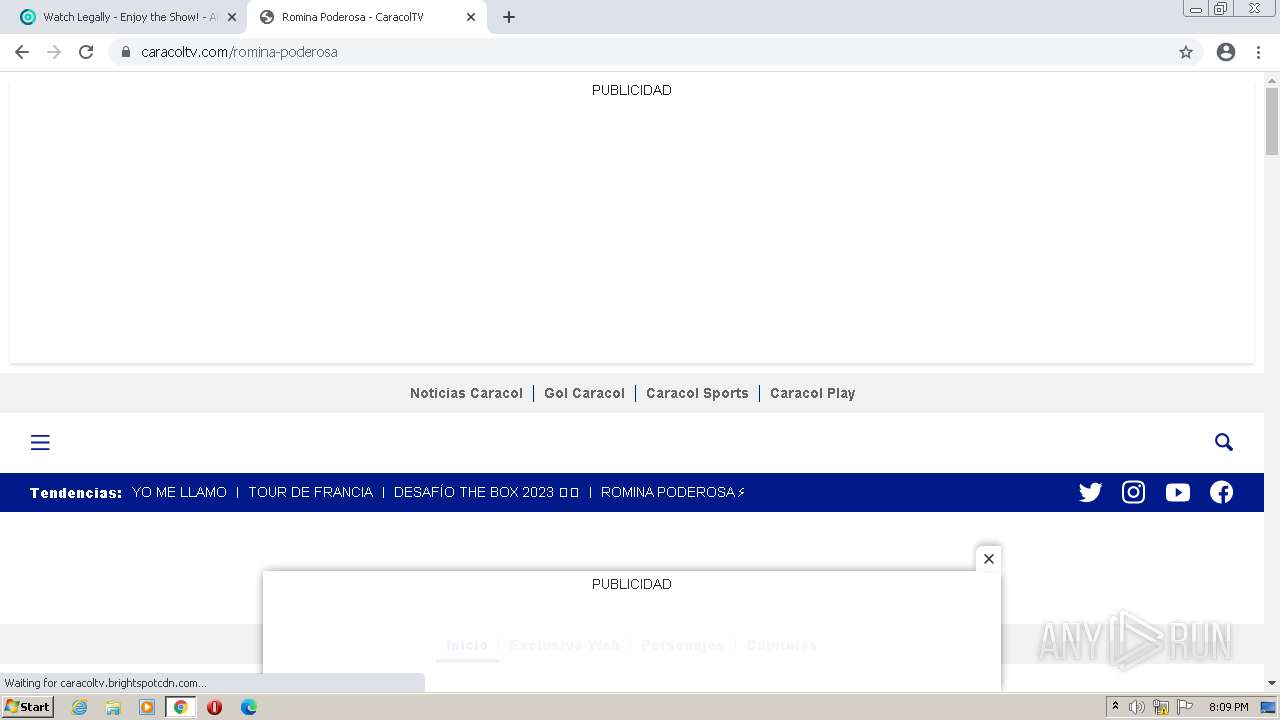Select the Capítulos tab
Viewport: 1280px width, 720px height.
[781, 645]
